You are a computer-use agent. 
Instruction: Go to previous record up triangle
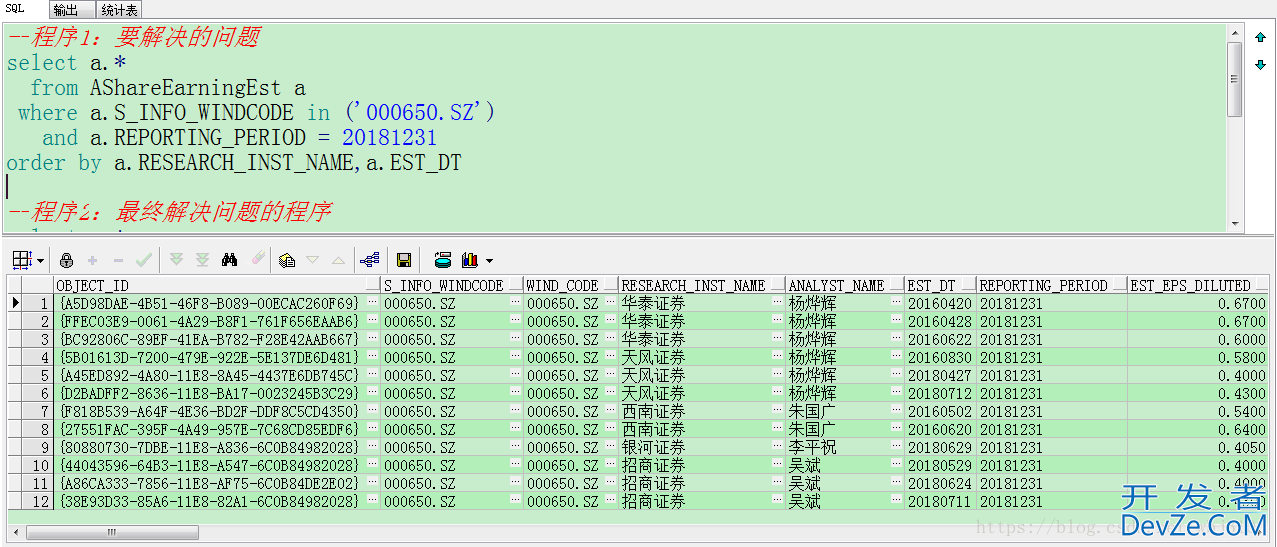pos(338,260)
